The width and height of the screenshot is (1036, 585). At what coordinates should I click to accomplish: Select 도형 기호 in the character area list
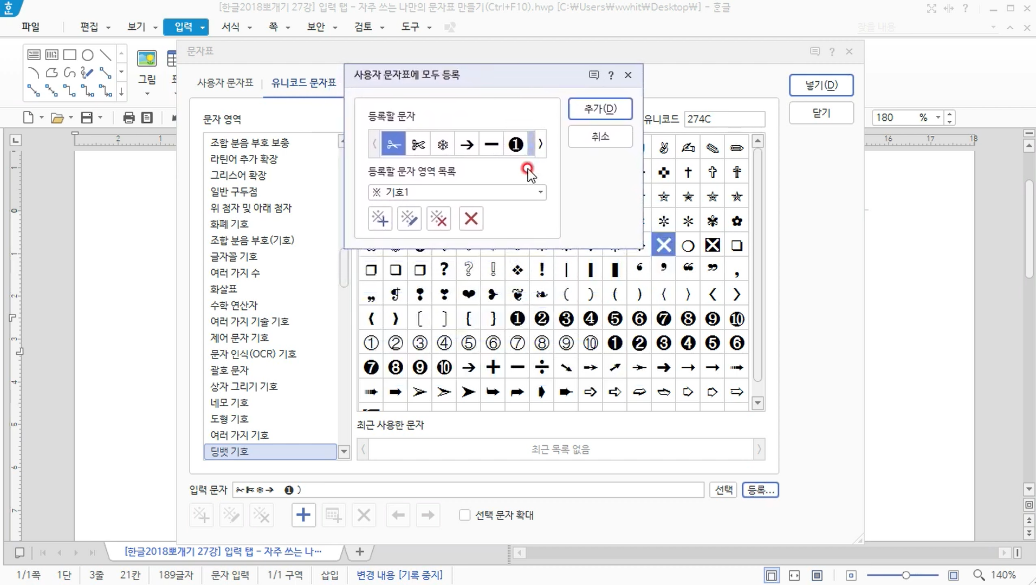pyautogui.click(x=229, y=419)
